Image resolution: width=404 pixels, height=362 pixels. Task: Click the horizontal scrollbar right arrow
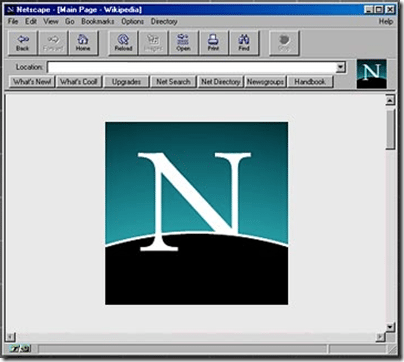[380, 337]
